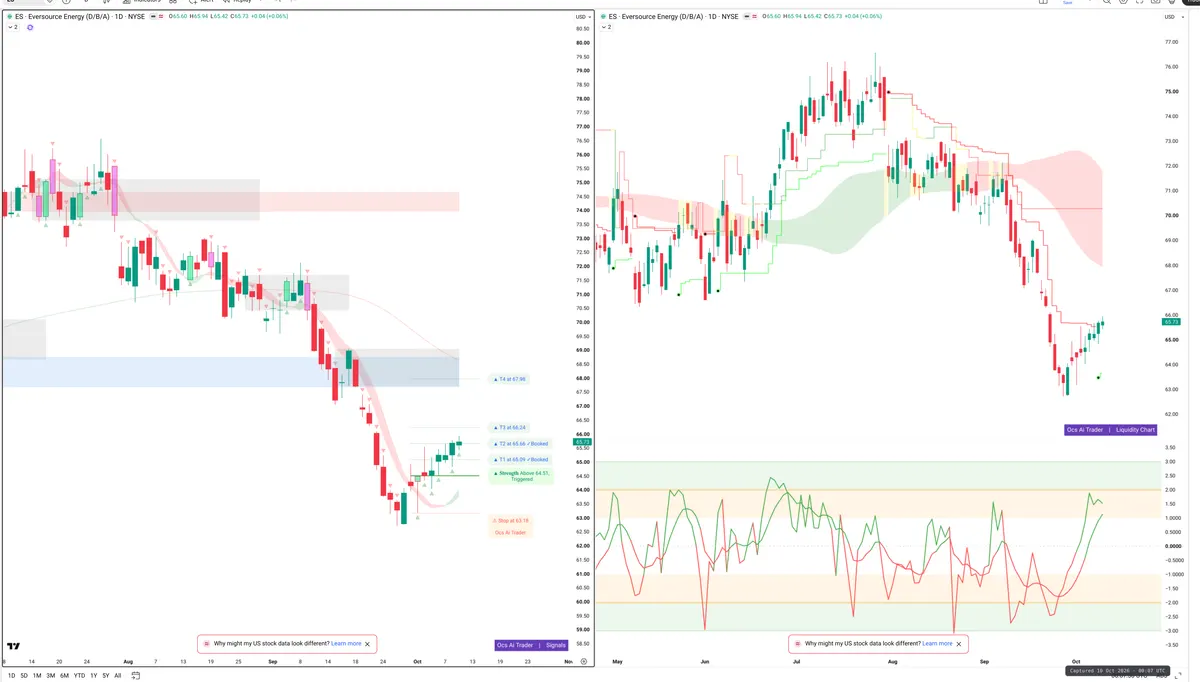Click the TradingView logo on left chart
The width and height of the screenshot is (1200, 682).
[x=14, y=648]
